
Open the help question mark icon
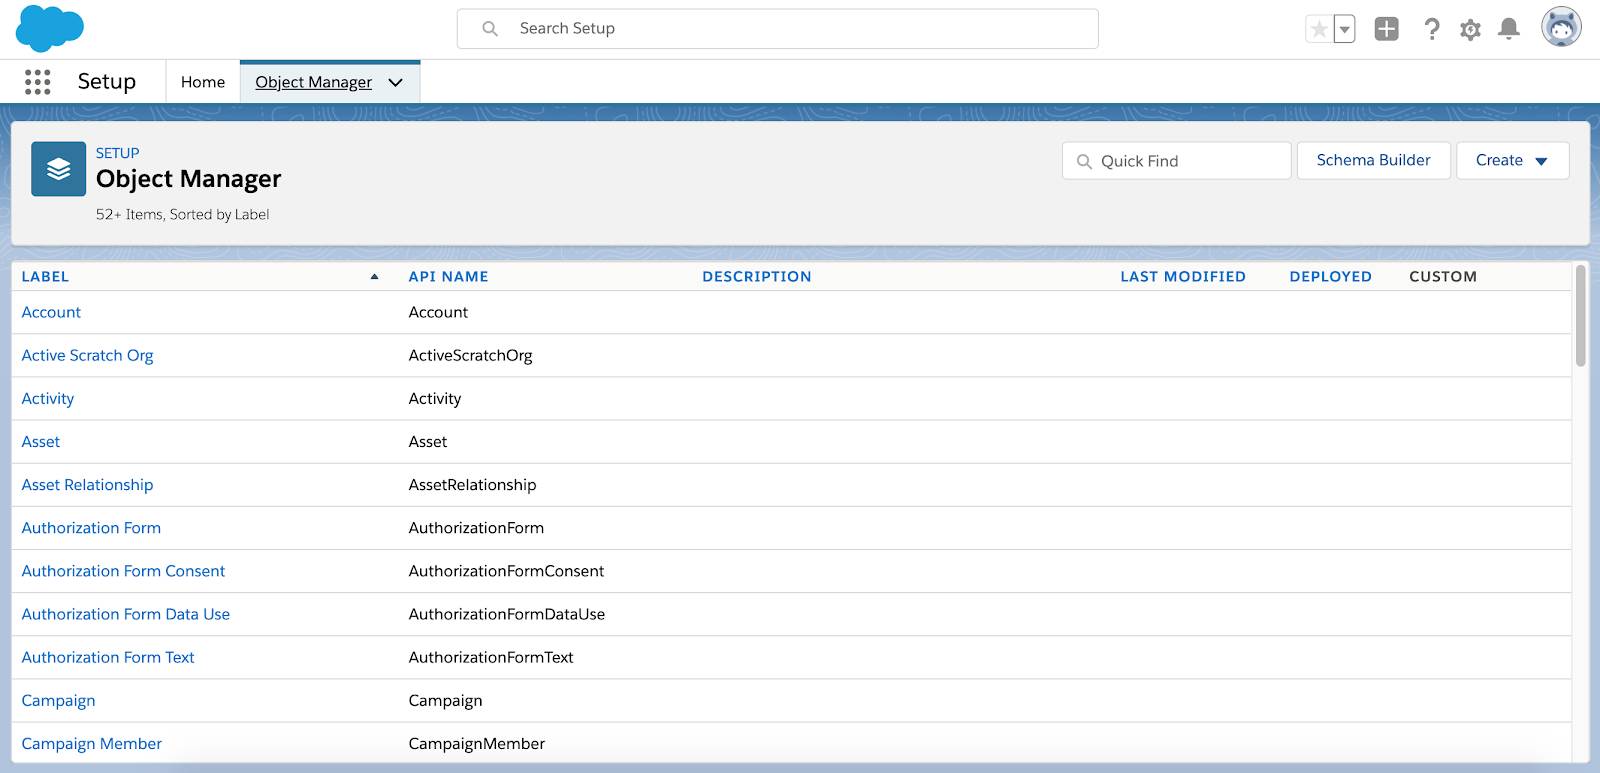(x=1432, y=29)
